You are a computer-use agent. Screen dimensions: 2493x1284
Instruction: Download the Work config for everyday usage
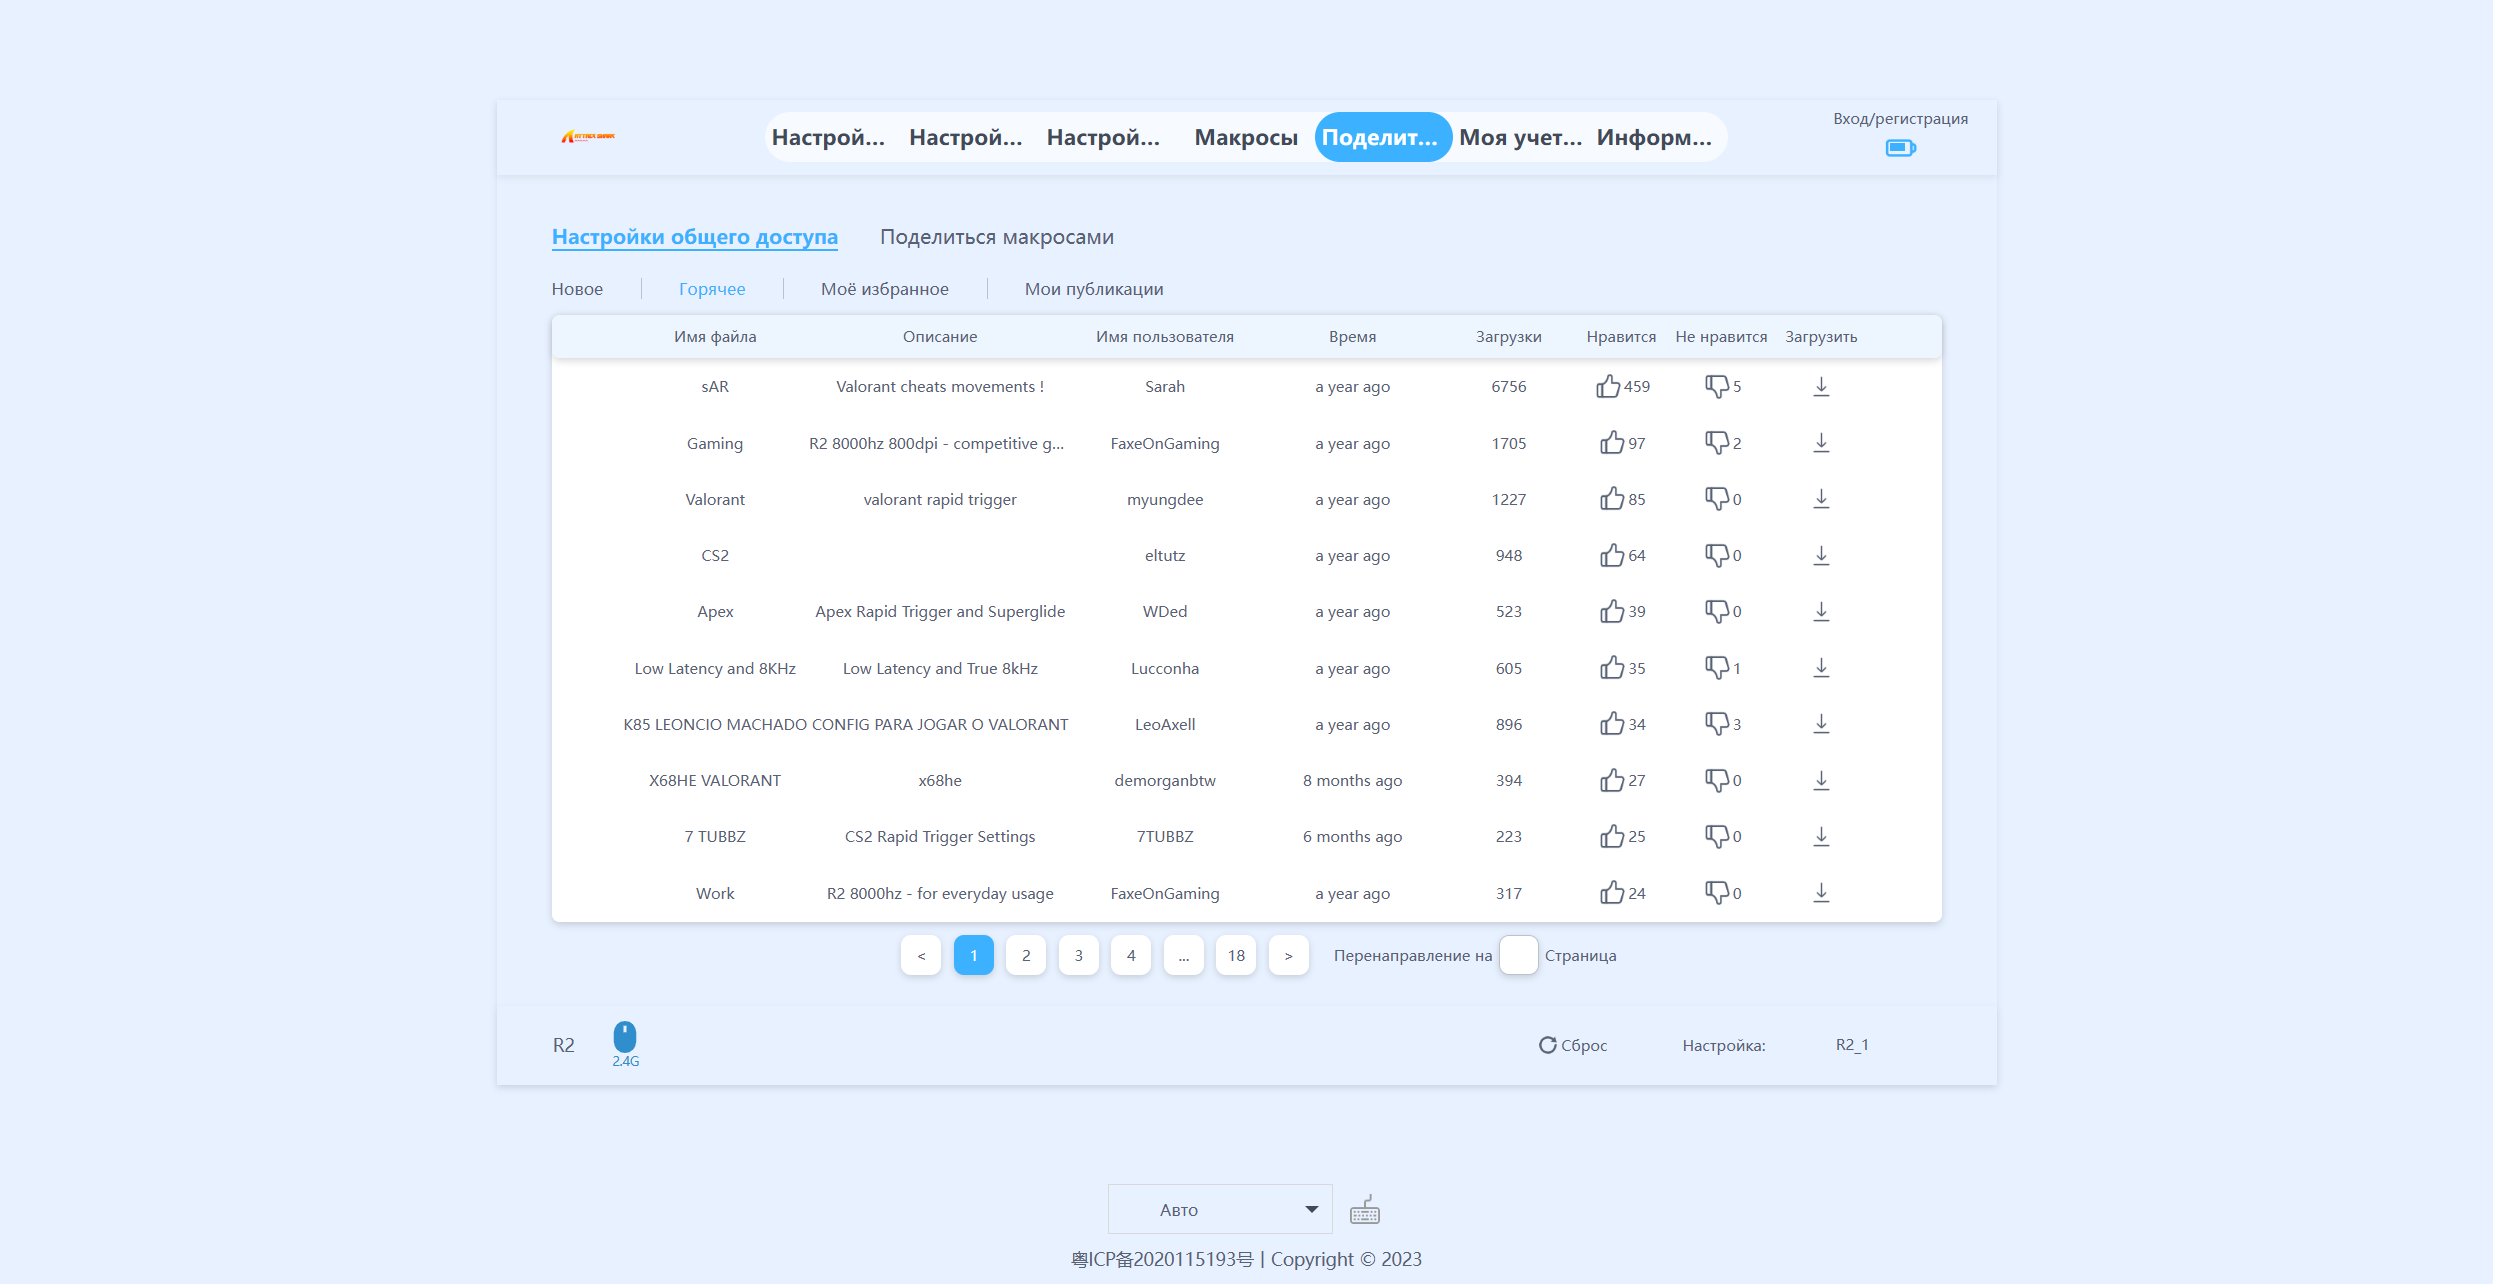pos(1821,893)
